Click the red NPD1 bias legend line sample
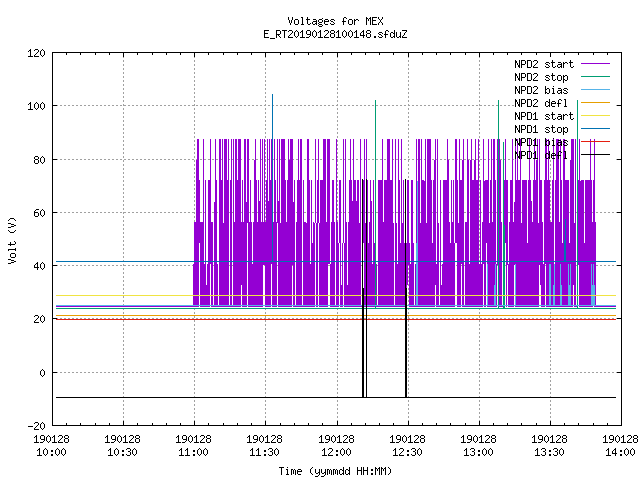Viewport: 640px width, 480px height. tap(595, 142)
